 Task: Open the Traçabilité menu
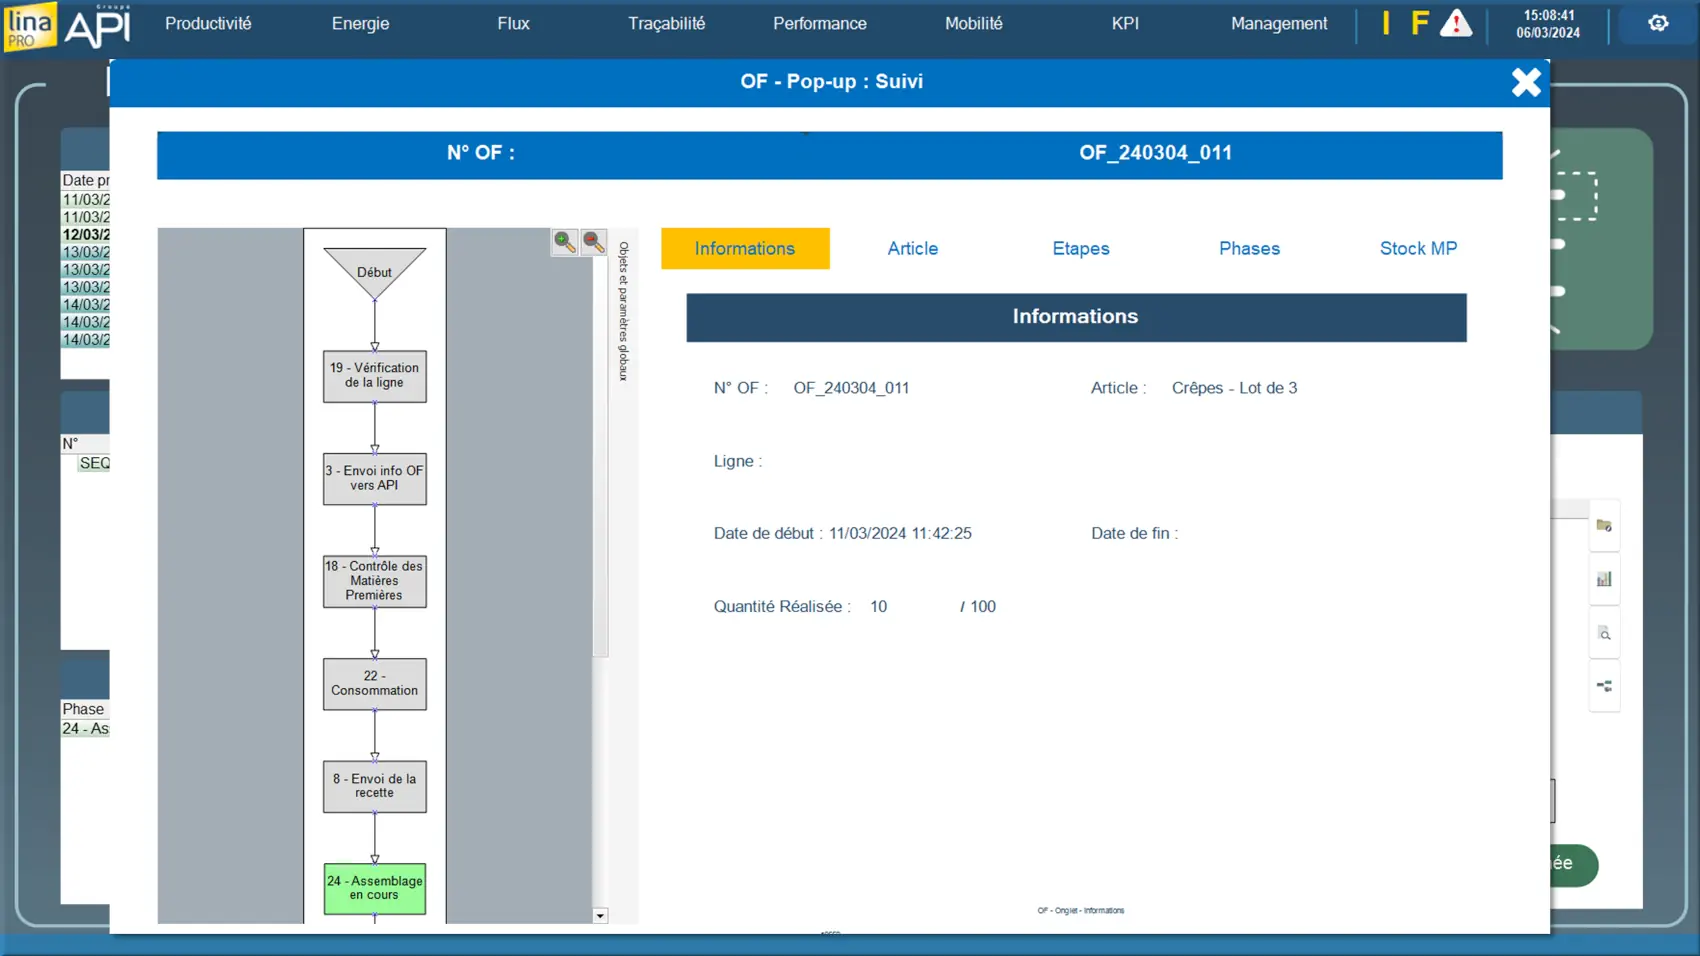[x=666, y=24]
